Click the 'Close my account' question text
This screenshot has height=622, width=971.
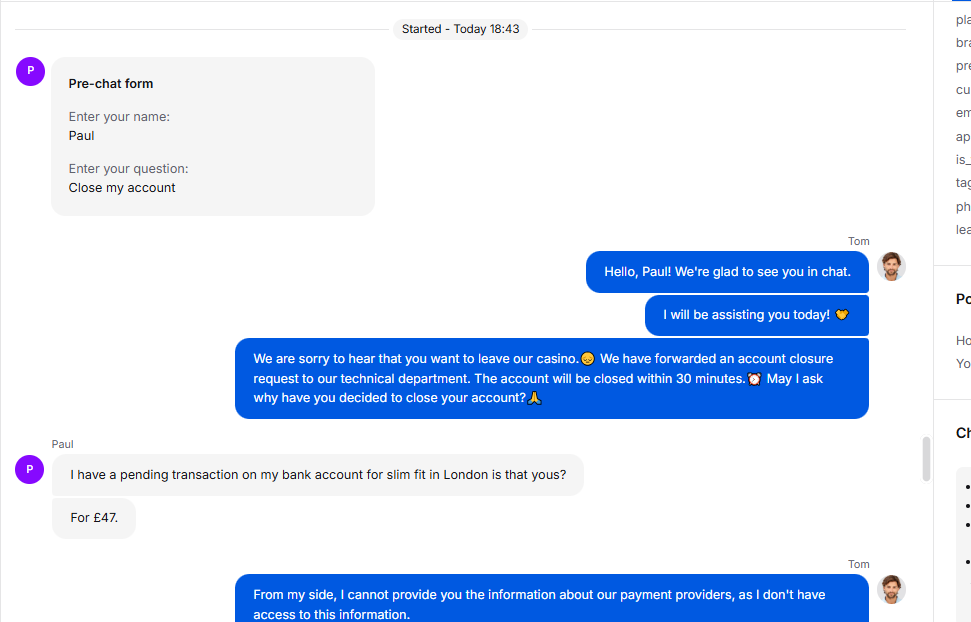[x=122, y=188]
